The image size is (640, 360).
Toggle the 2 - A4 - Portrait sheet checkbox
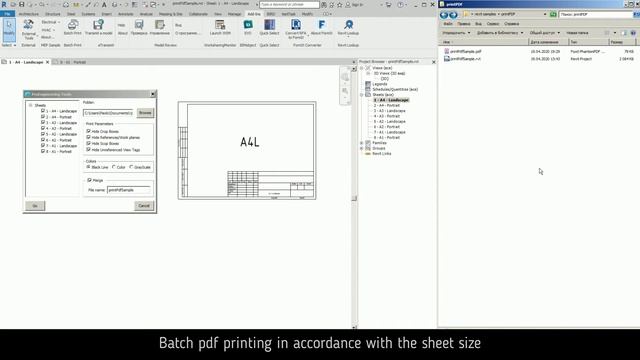point(43,116)
